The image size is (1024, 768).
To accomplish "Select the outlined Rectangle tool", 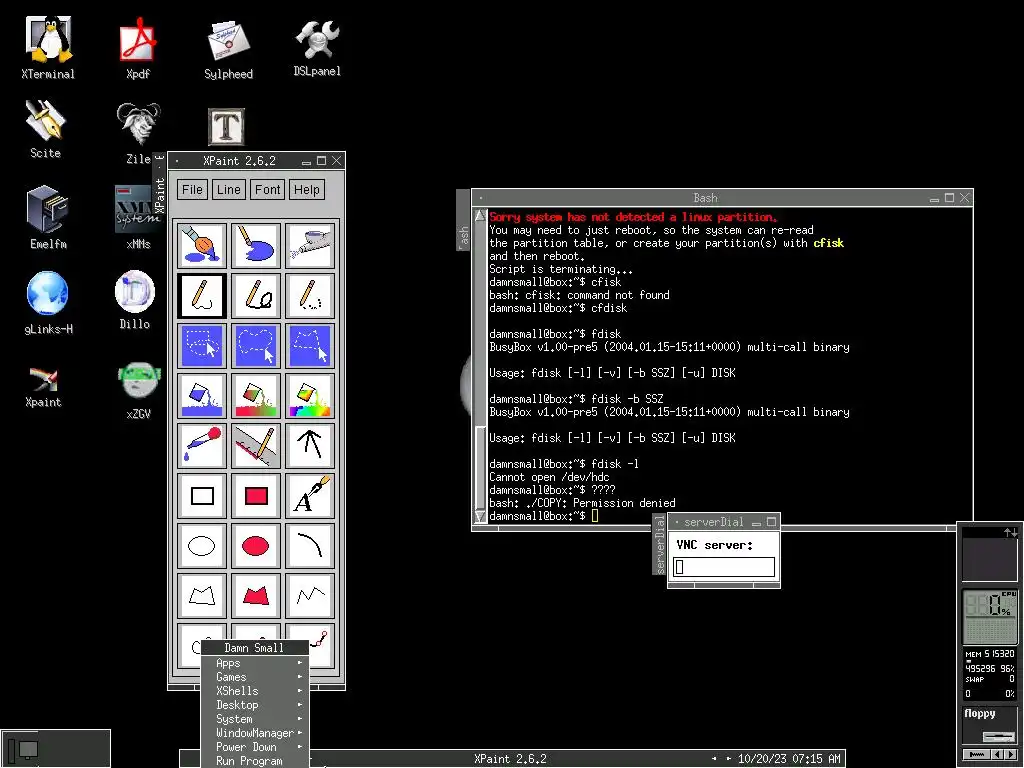I will tap(202, 496).
